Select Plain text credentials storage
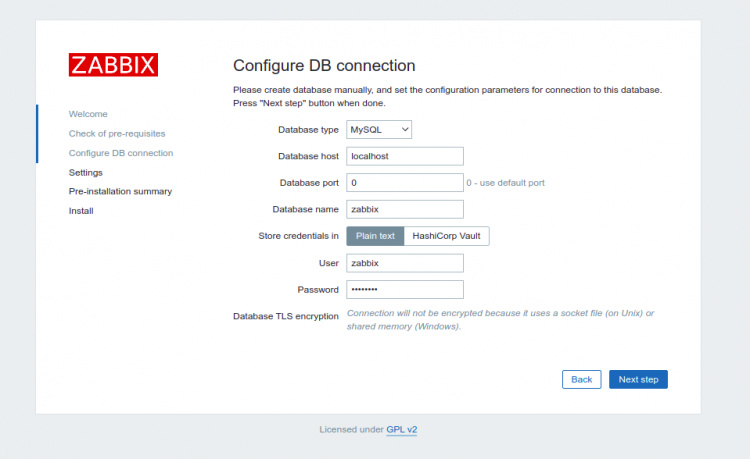The height and width of the screenshot is (459, 750). [375, 236]
